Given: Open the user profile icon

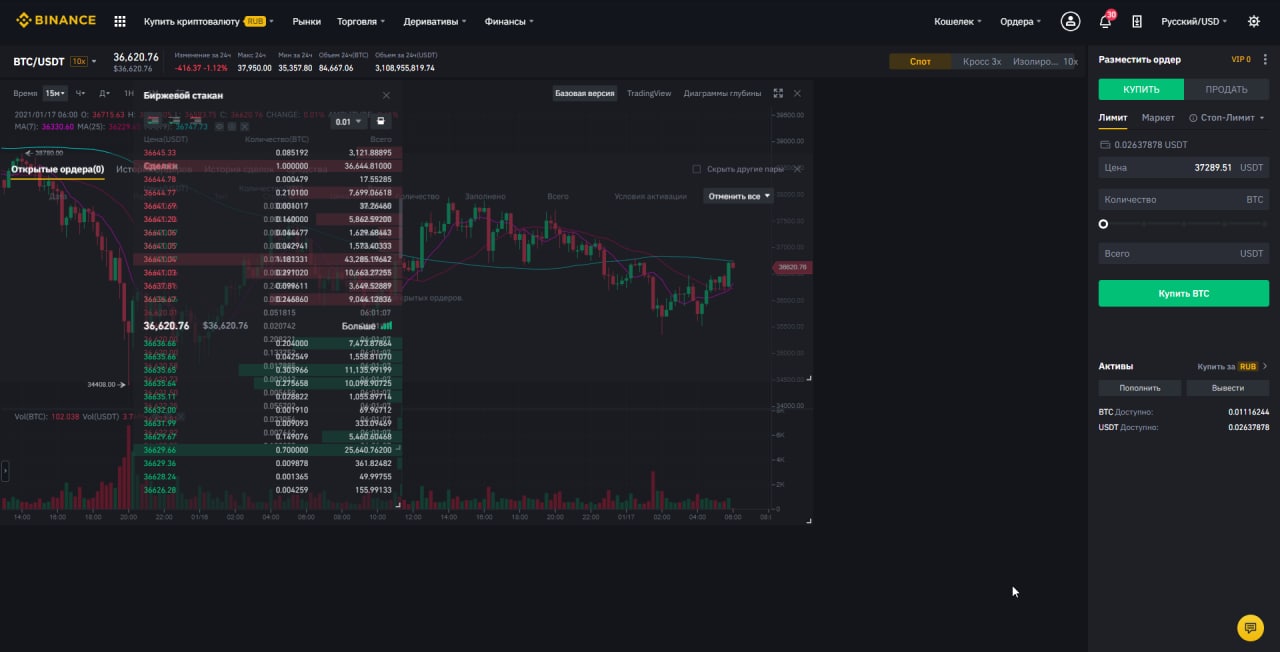Looking at the screenshot, I should pos(1071,21).
